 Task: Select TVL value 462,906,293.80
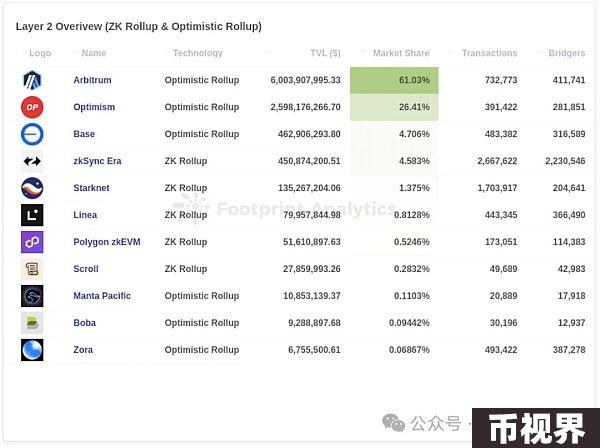click(x=309, y=134)
